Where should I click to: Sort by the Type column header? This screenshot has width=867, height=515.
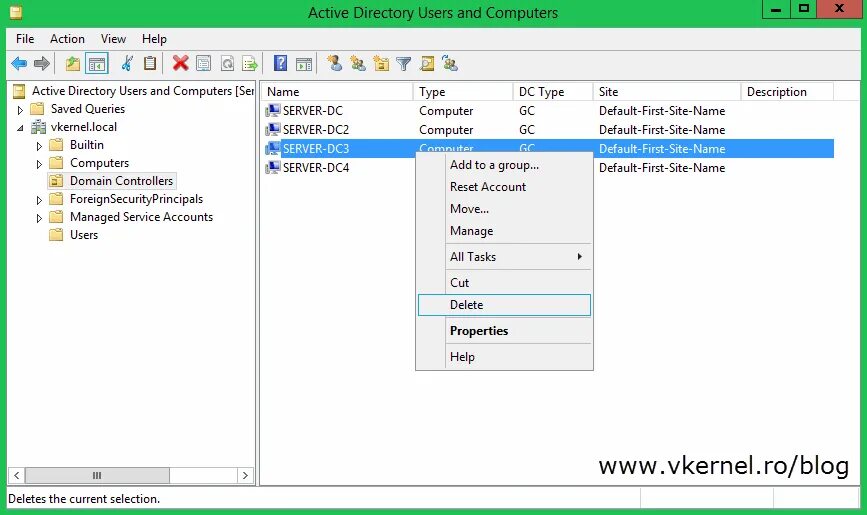click(463, 92)
